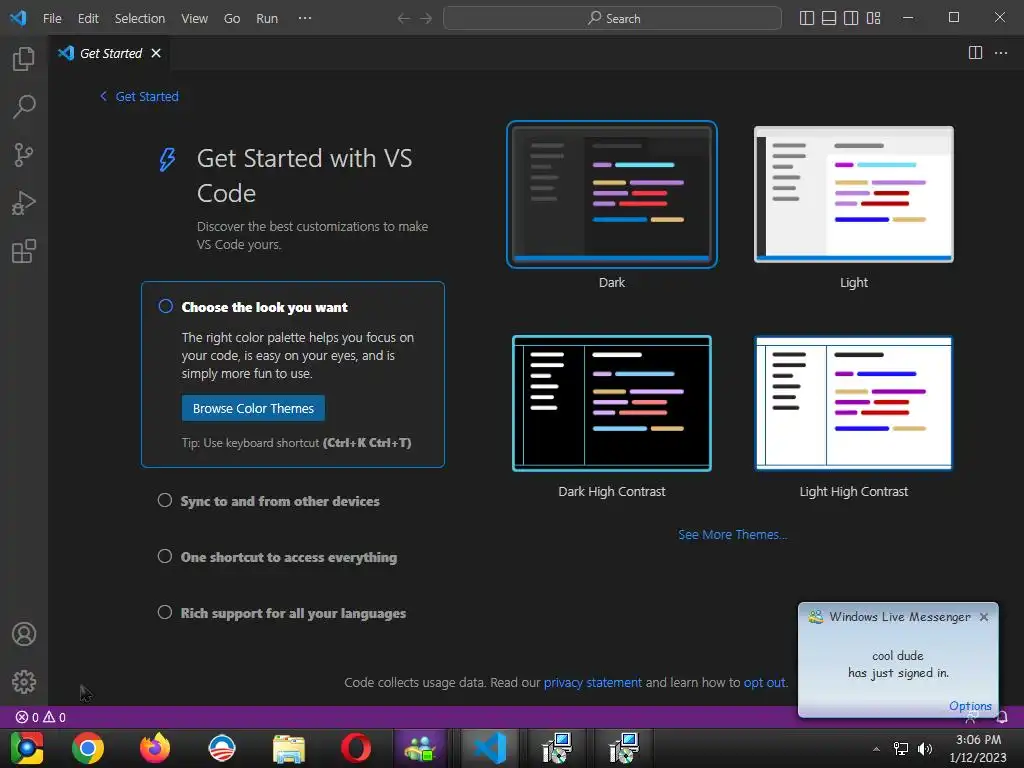
Task: Open the Go menu
Action: (232, 18)
